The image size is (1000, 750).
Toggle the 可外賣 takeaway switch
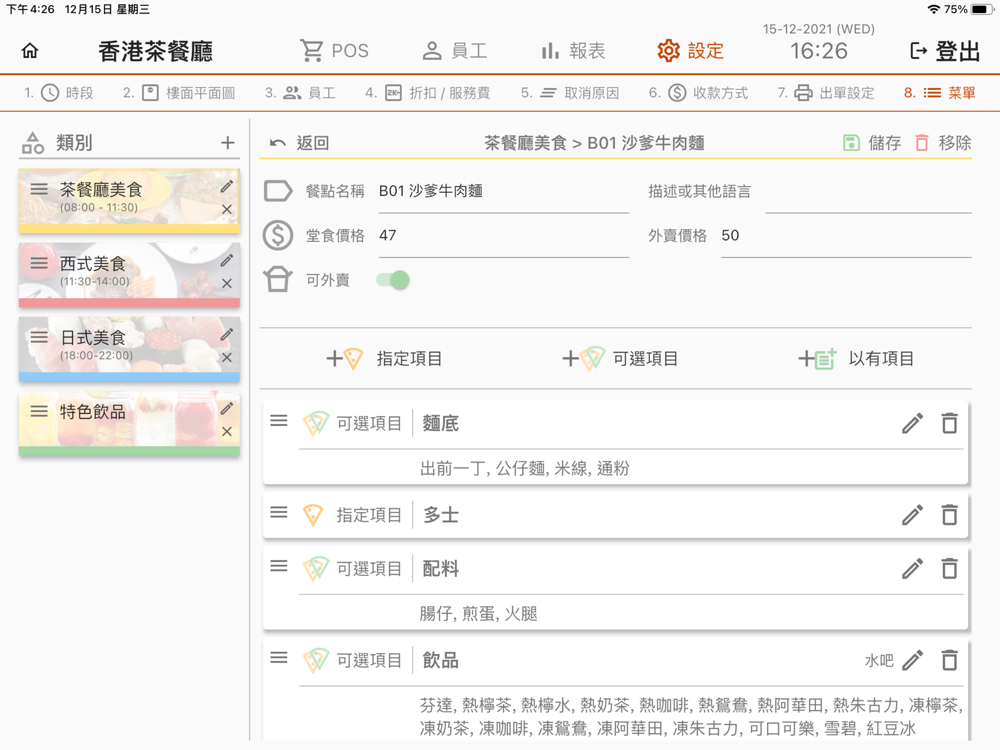click(x=393, y=280)
